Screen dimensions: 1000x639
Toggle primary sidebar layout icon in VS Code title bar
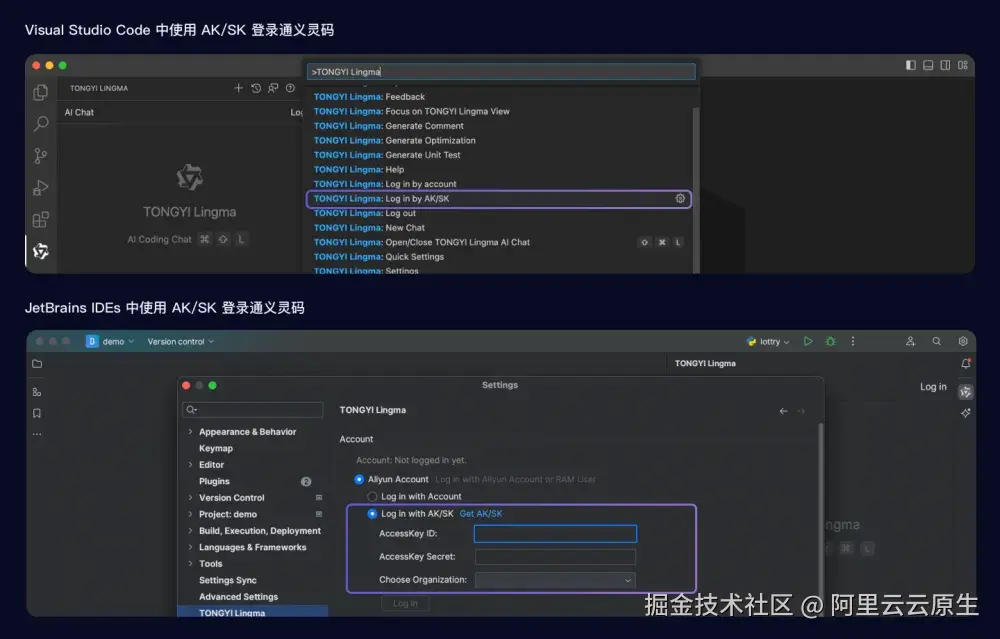point(911,65)
